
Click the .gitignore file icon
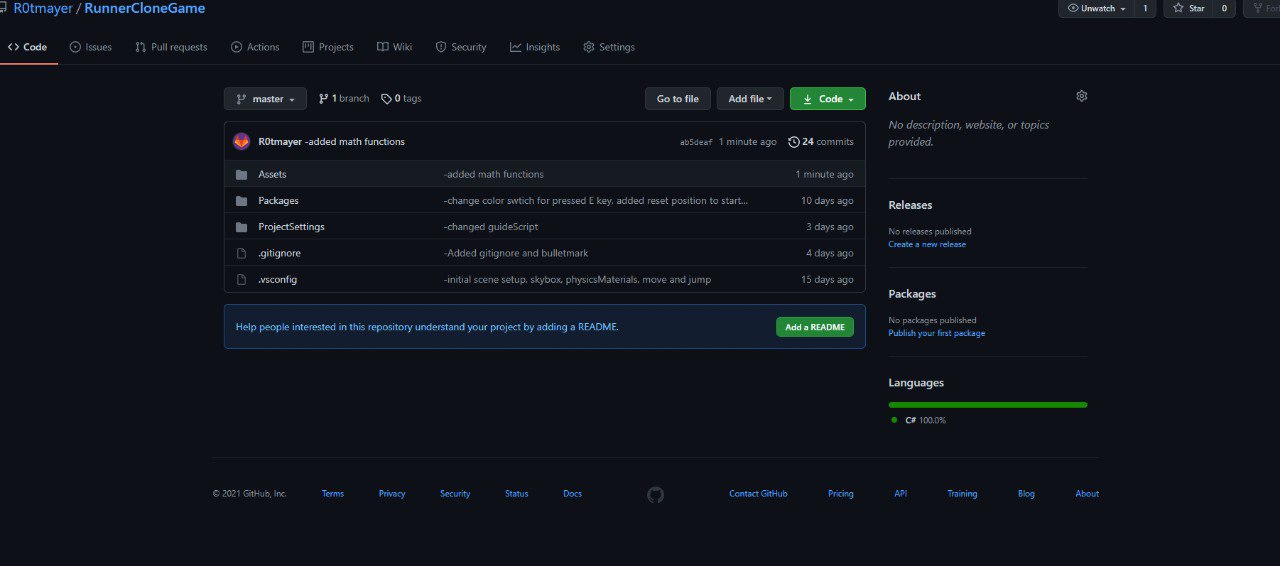(241, 253)
